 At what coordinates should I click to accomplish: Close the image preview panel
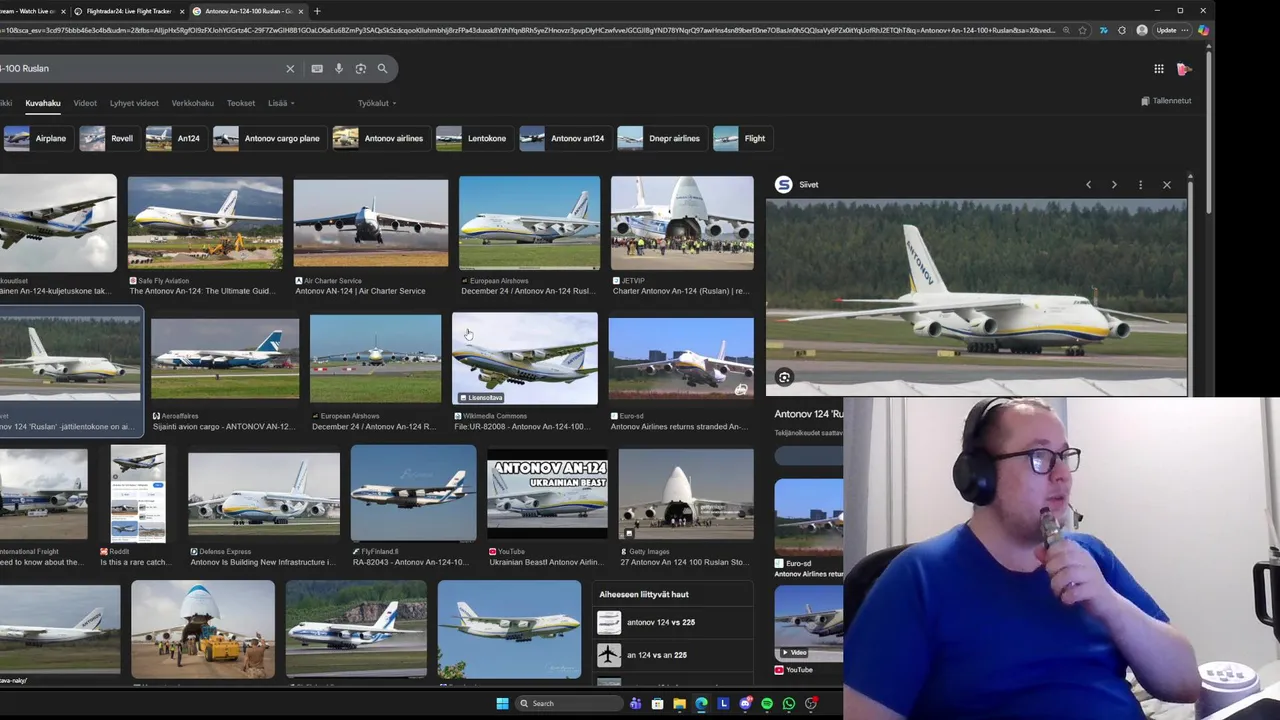pyautogui.click(x=1166, y=185)
